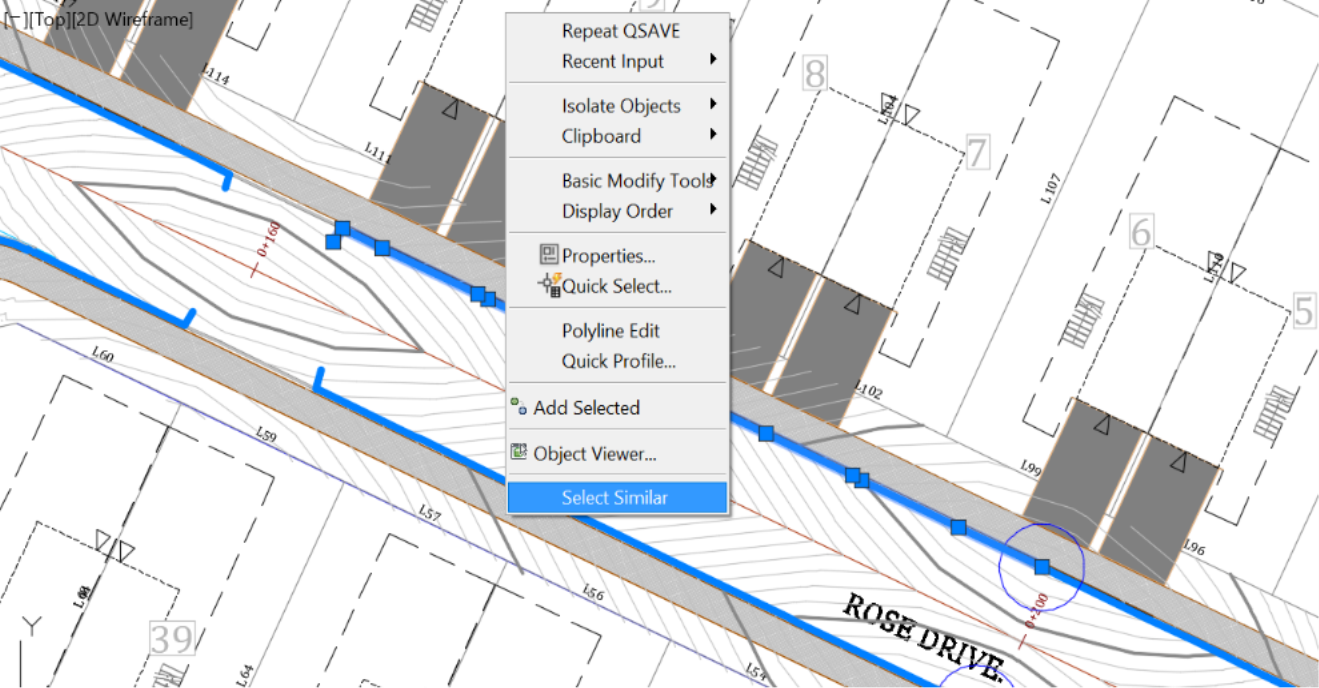
Task: Click lot number 39 label
Action: click(x=170, y=638)
